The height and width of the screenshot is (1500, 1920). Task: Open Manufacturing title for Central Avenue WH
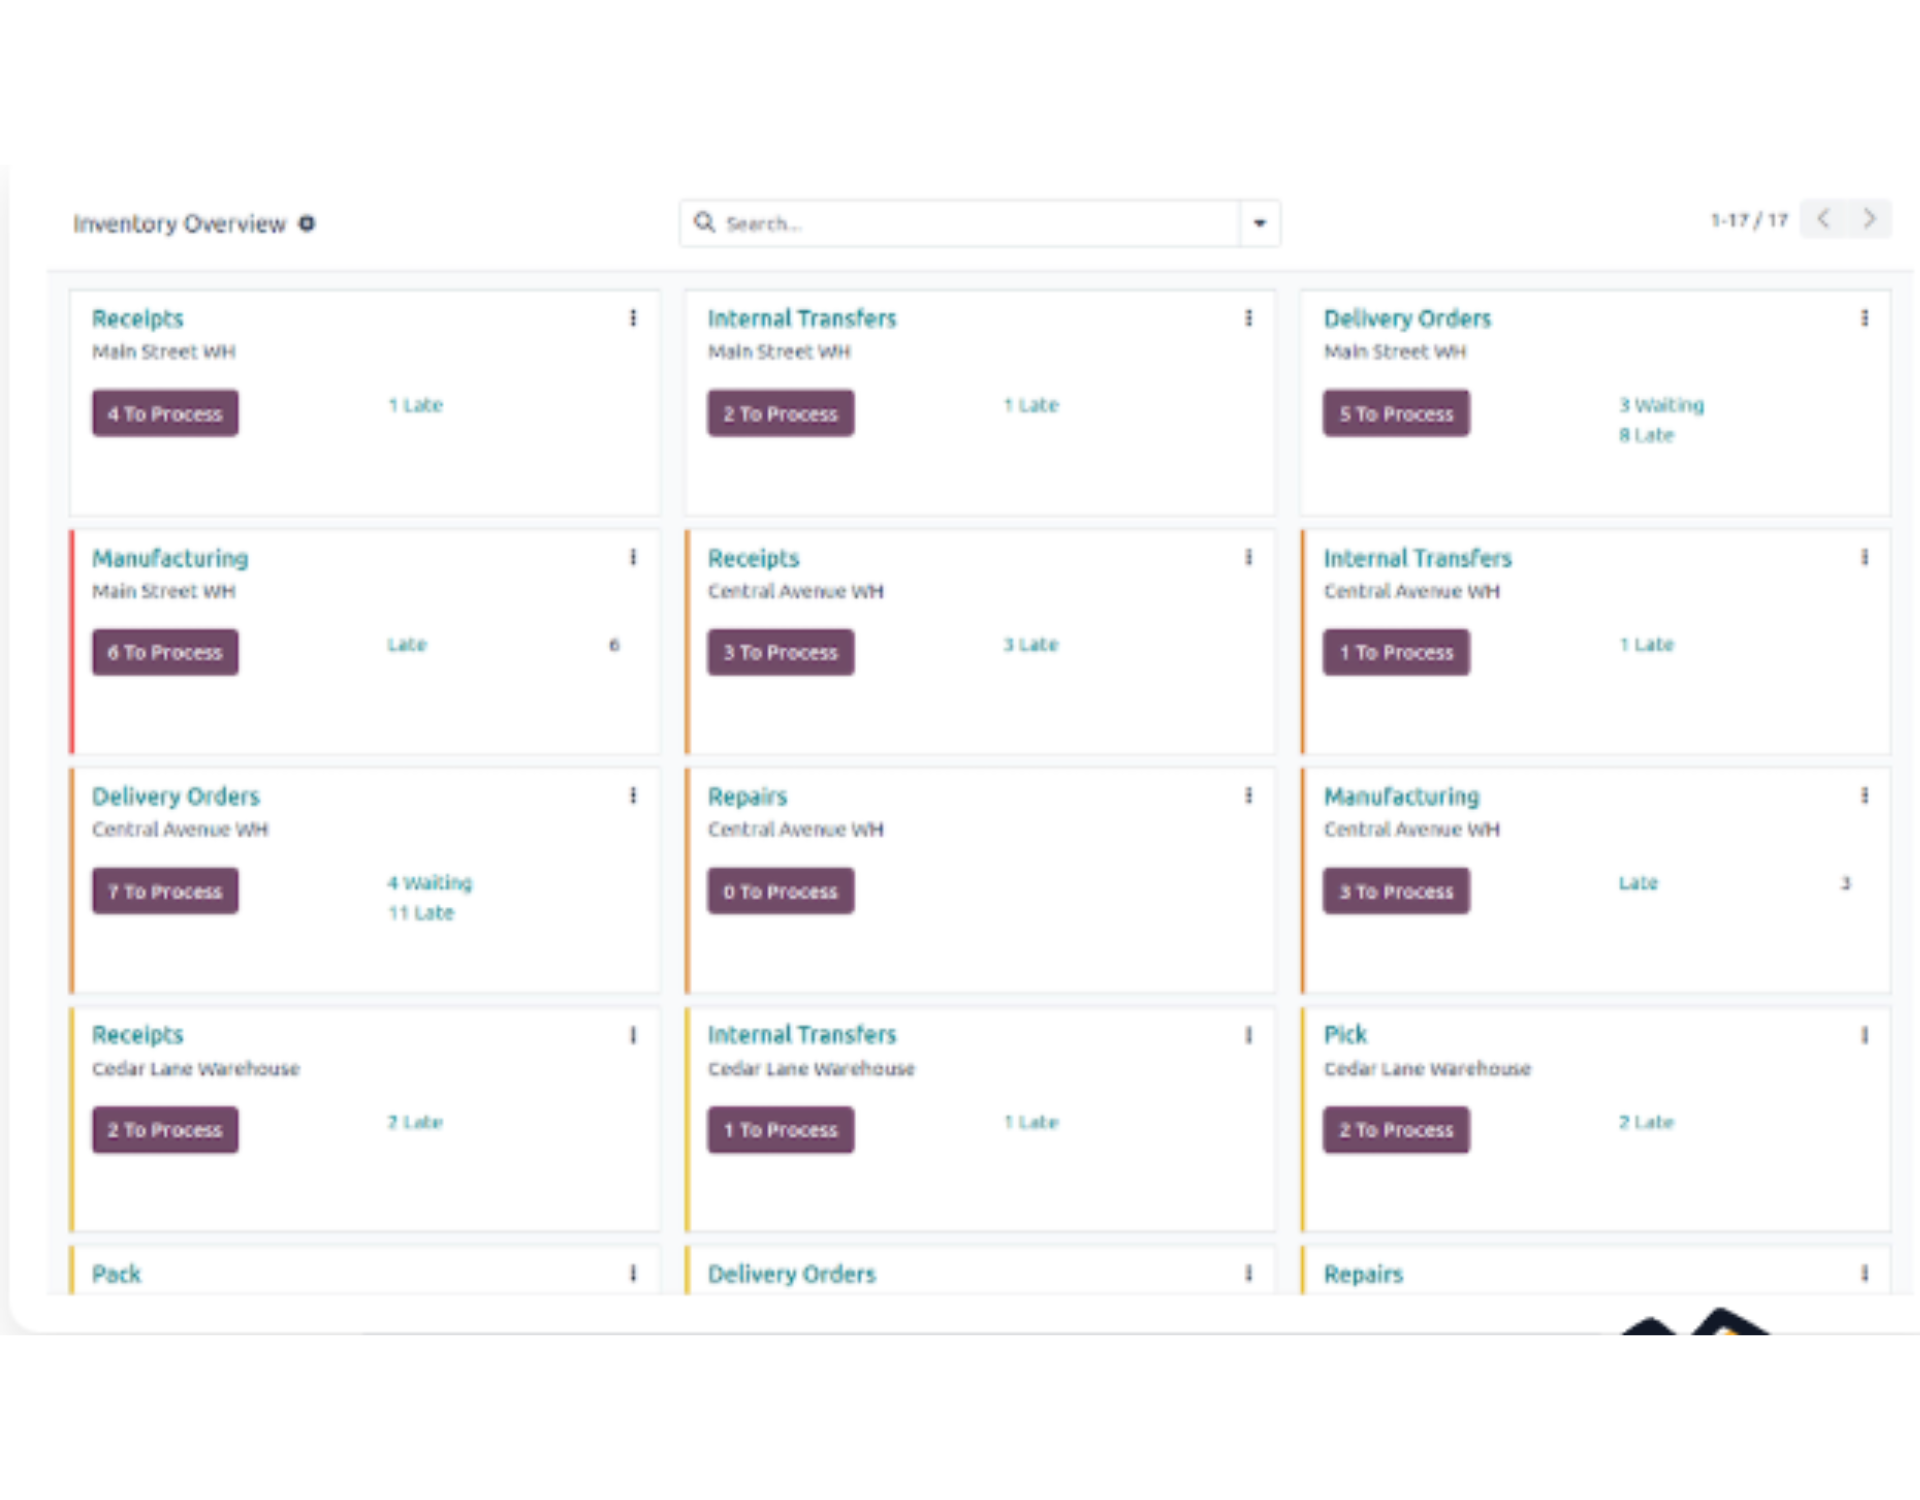click(1401, 797)
